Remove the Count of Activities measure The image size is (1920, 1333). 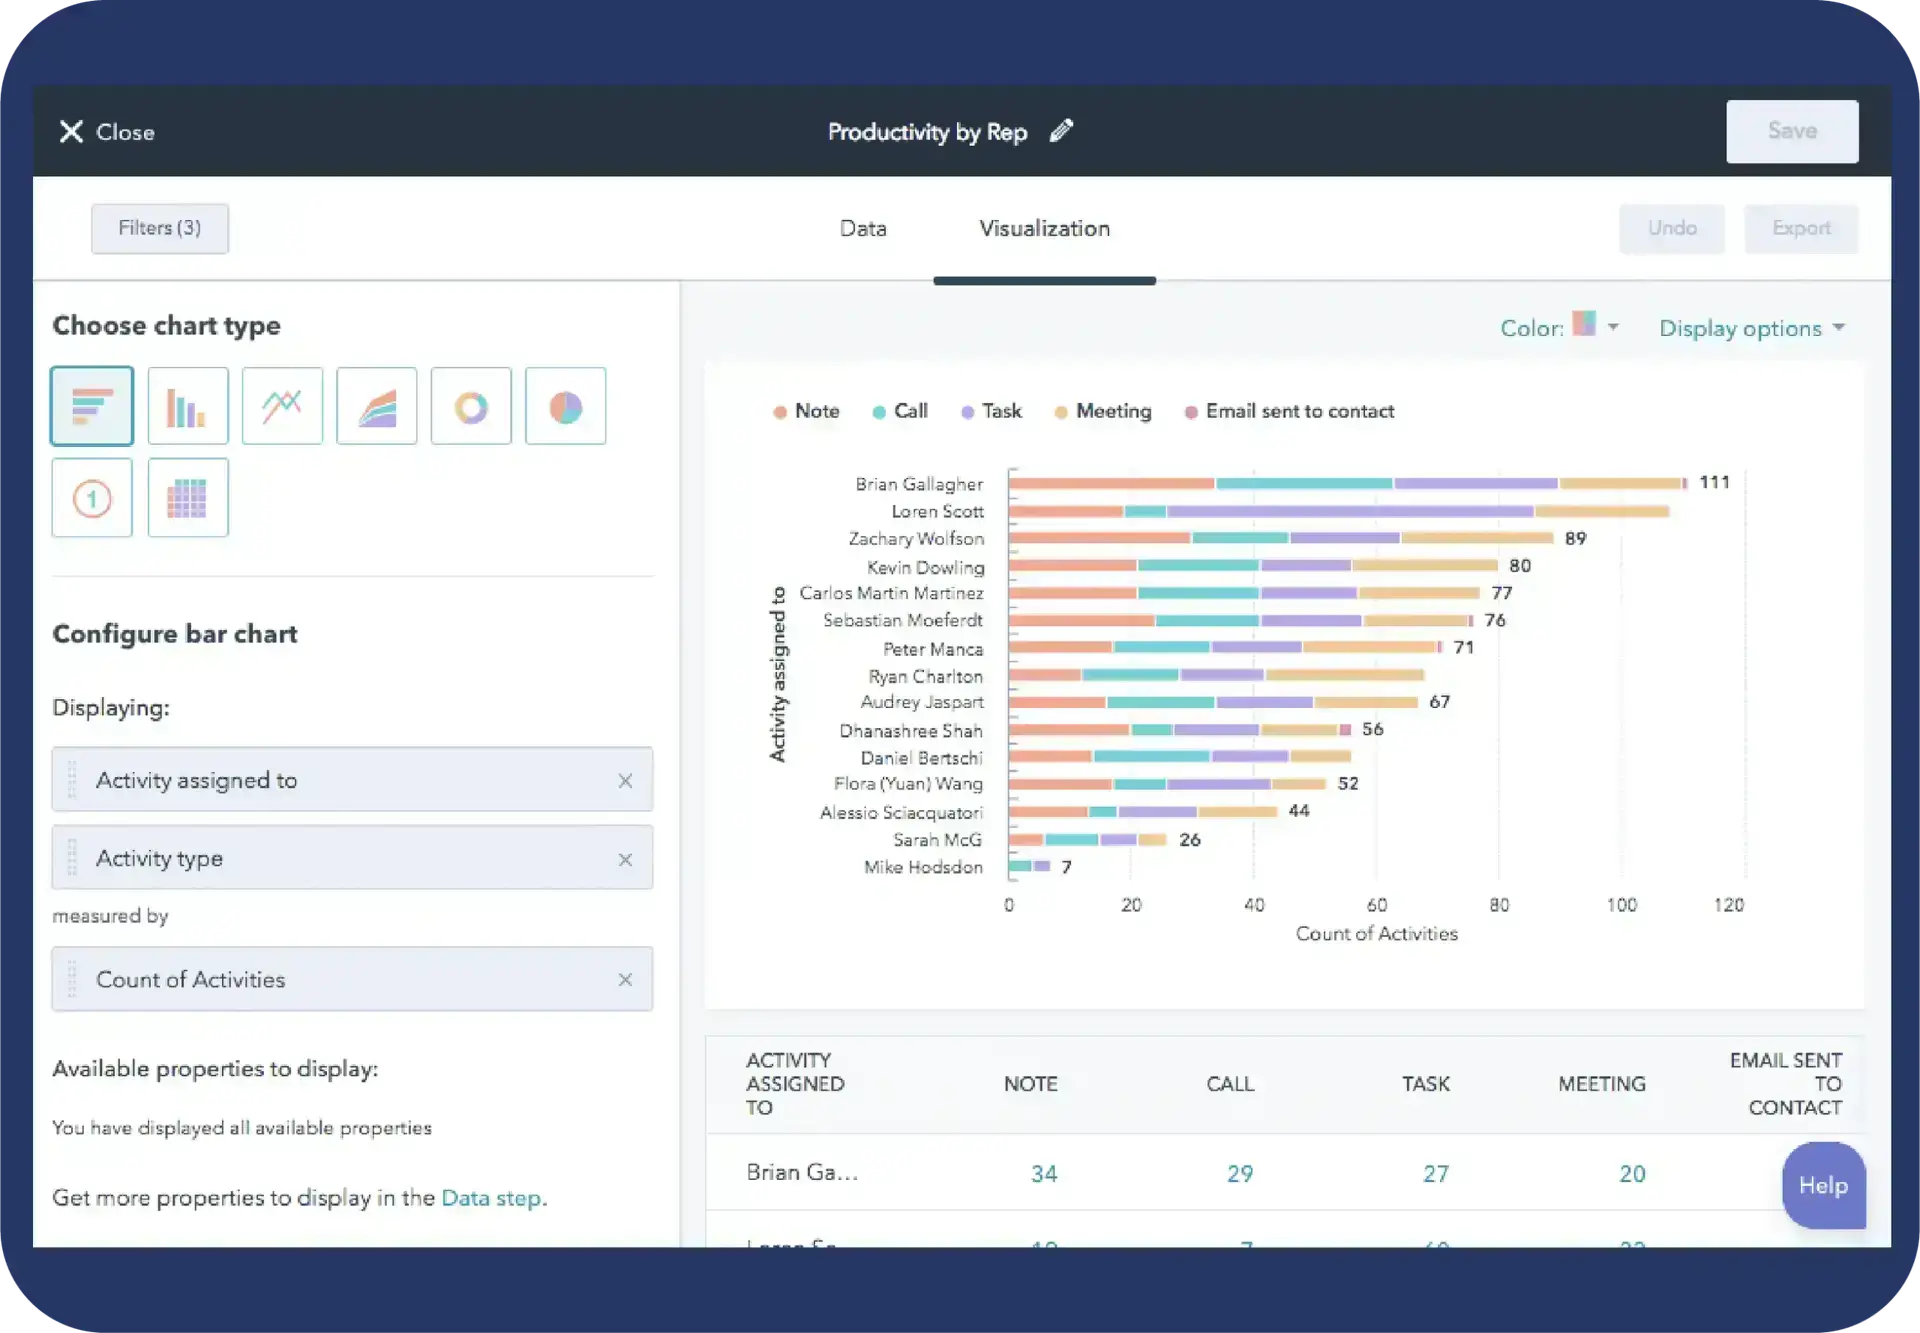click(627, 980)
